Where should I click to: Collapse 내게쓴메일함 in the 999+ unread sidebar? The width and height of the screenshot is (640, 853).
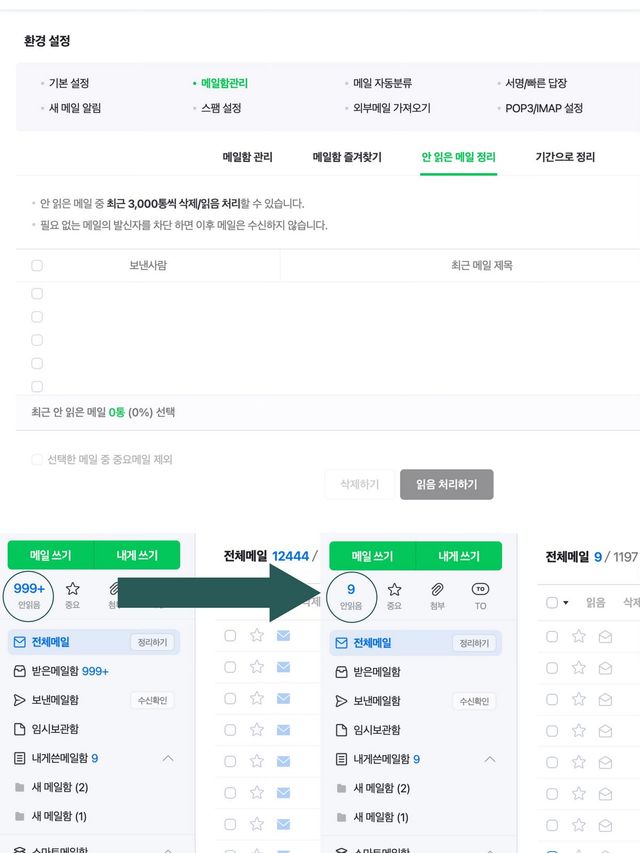[168, 759]
